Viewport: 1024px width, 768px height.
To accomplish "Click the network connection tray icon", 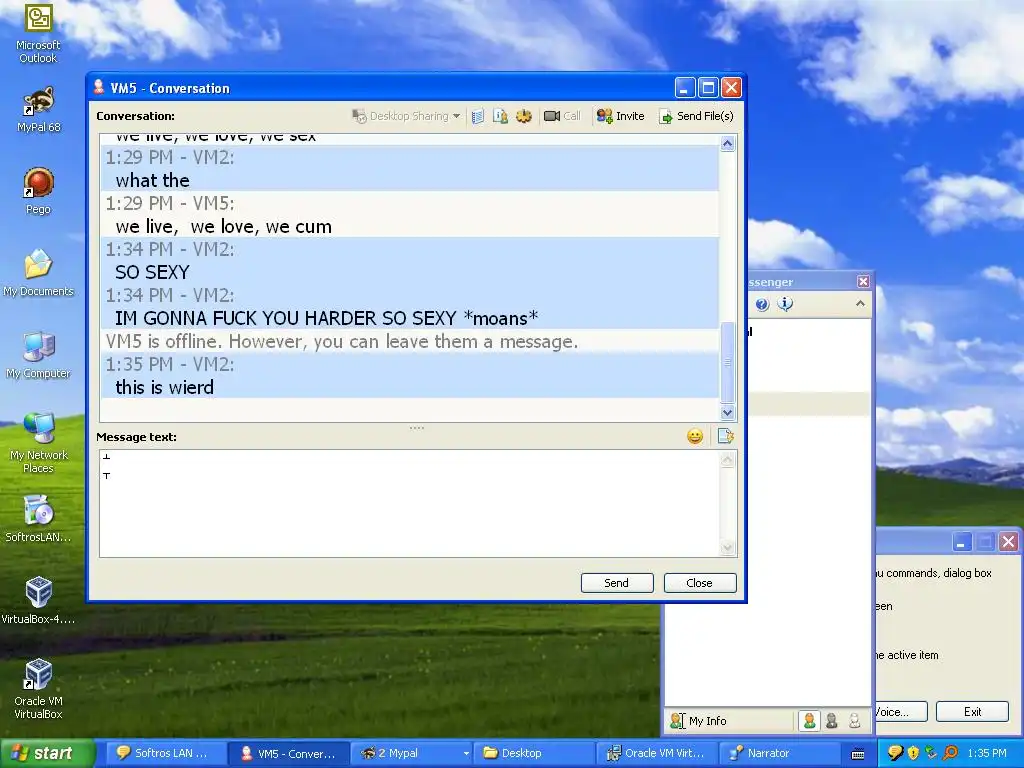I will pos(931,753).
